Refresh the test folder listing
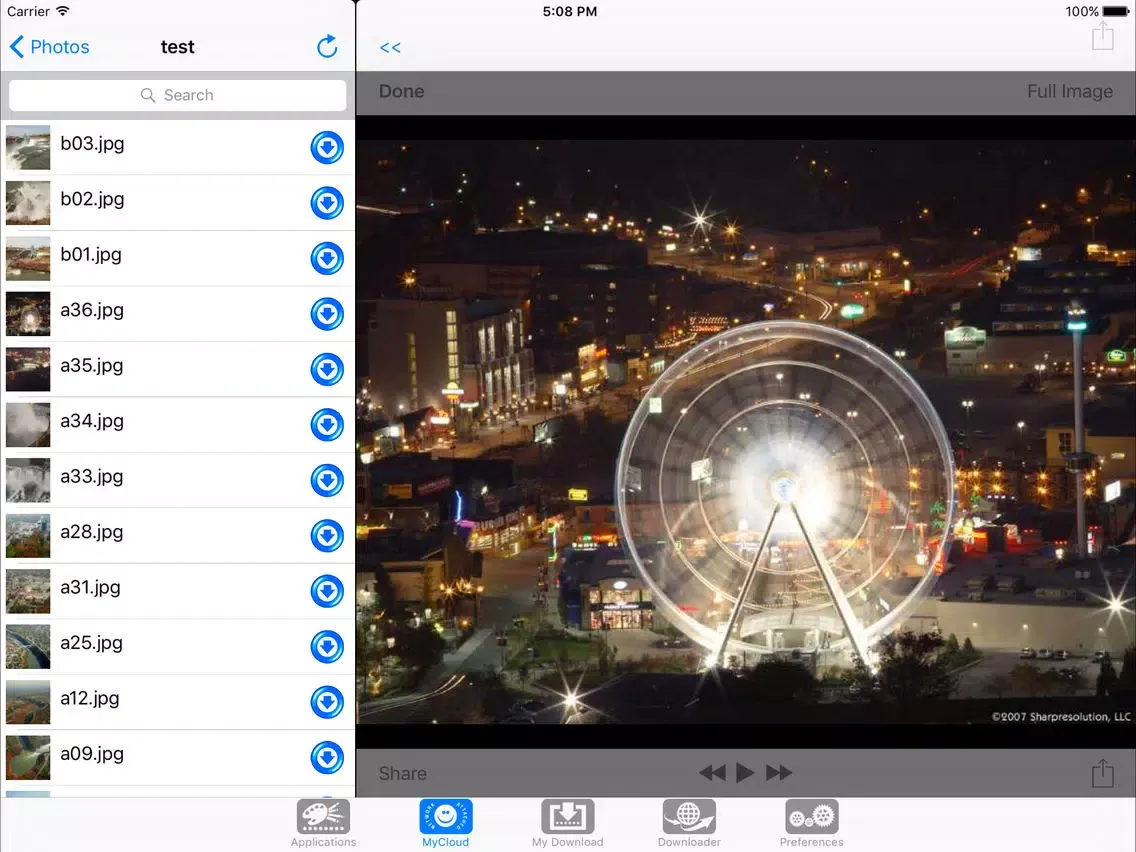Screen dimensions: 1136x852 point(327,46)
